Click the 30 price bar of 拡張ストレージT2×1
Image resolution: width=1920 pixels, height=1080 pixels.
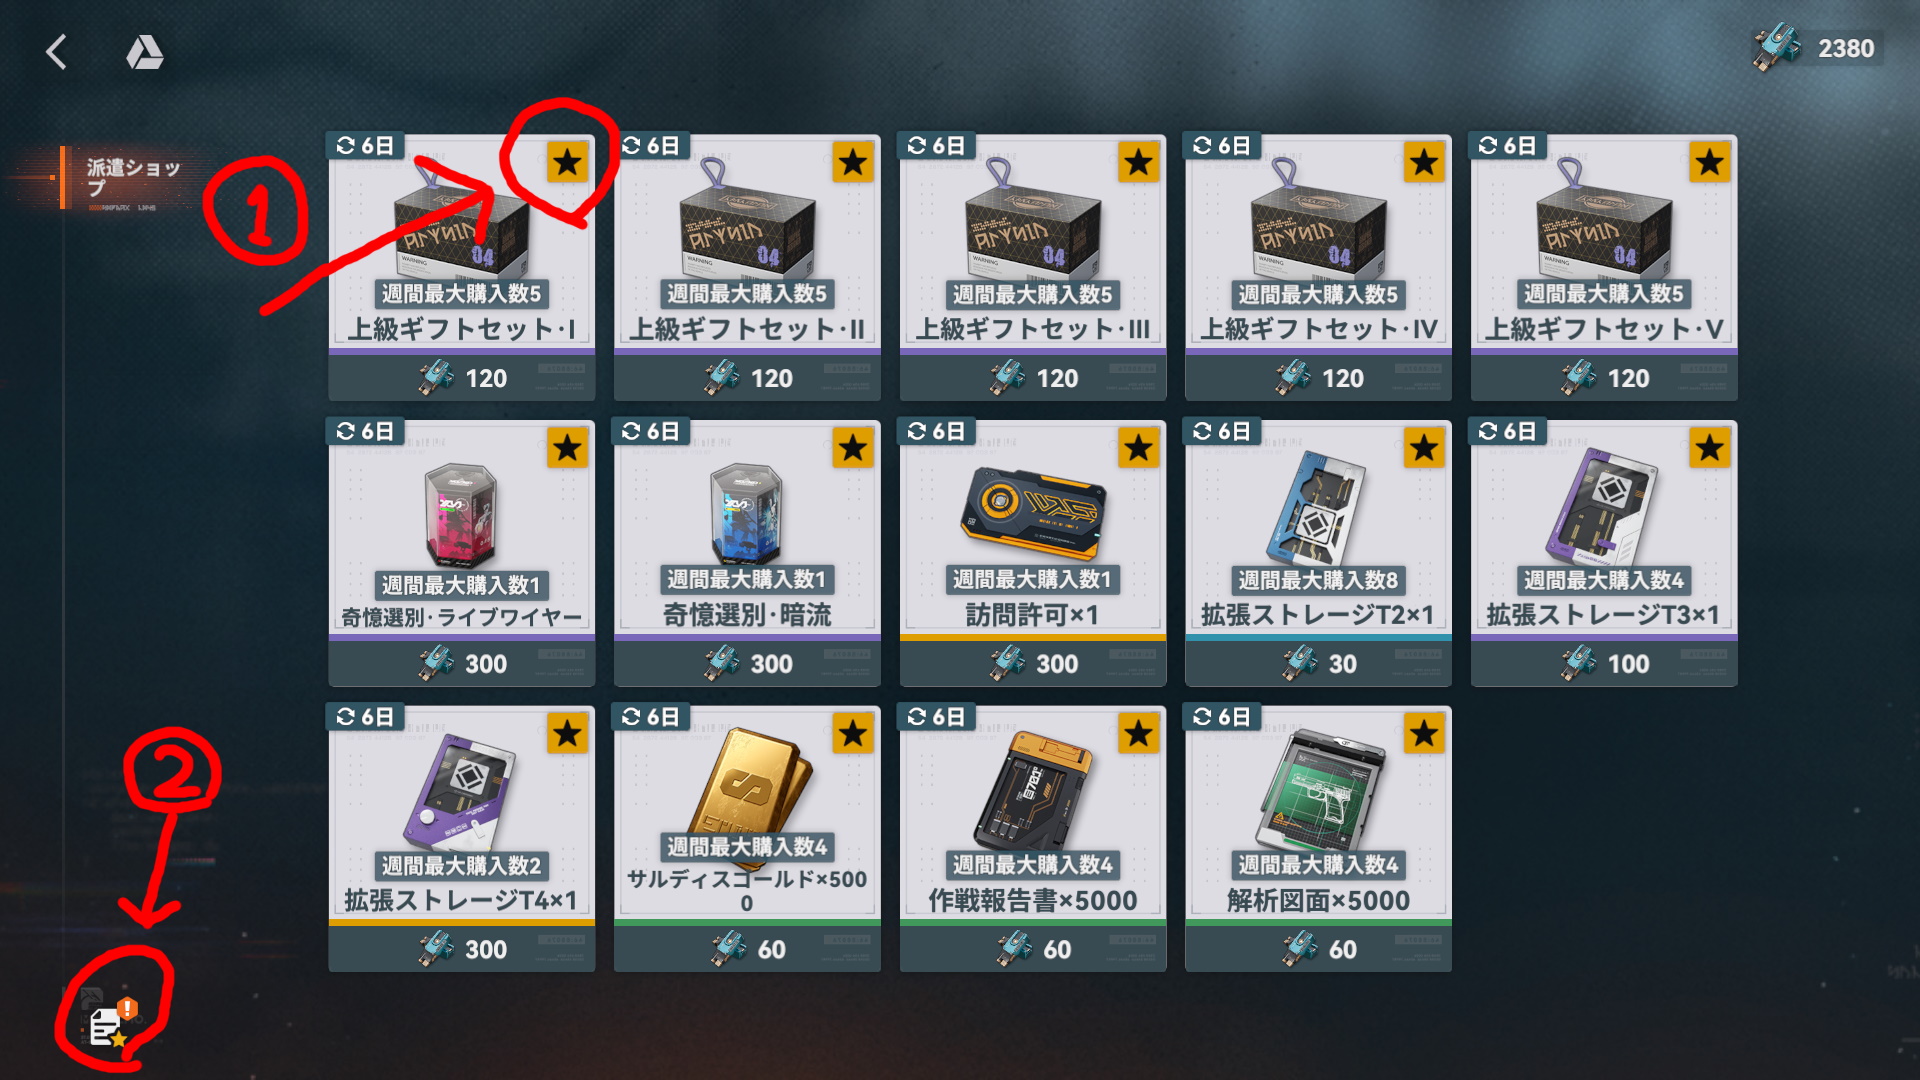tap(1318, 663)
